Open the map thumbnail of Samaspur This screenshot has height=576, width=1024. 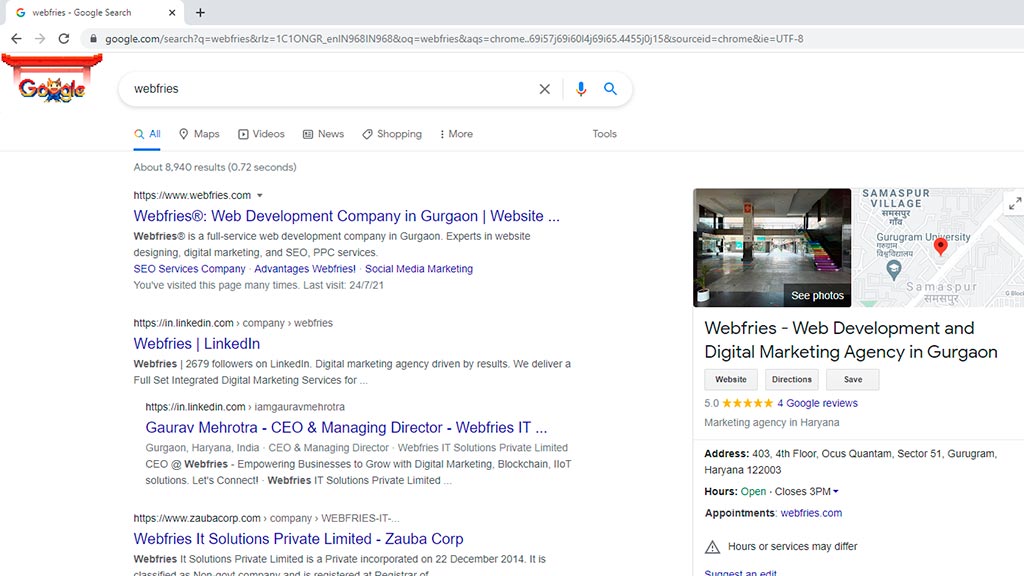pyautogui.click(x=938, y=248)
